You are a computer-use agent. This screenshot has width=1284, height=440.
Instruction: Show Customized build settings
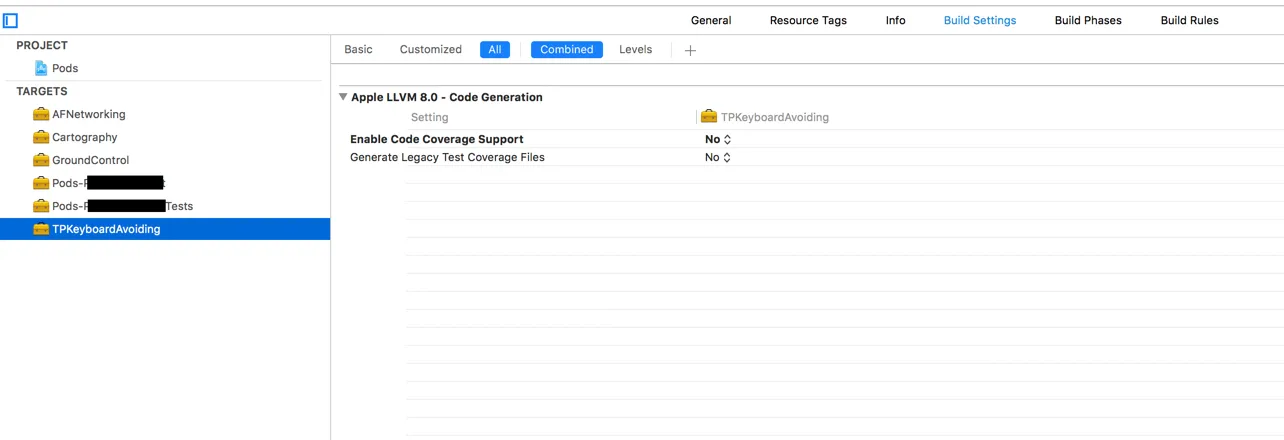coord(430,50)
